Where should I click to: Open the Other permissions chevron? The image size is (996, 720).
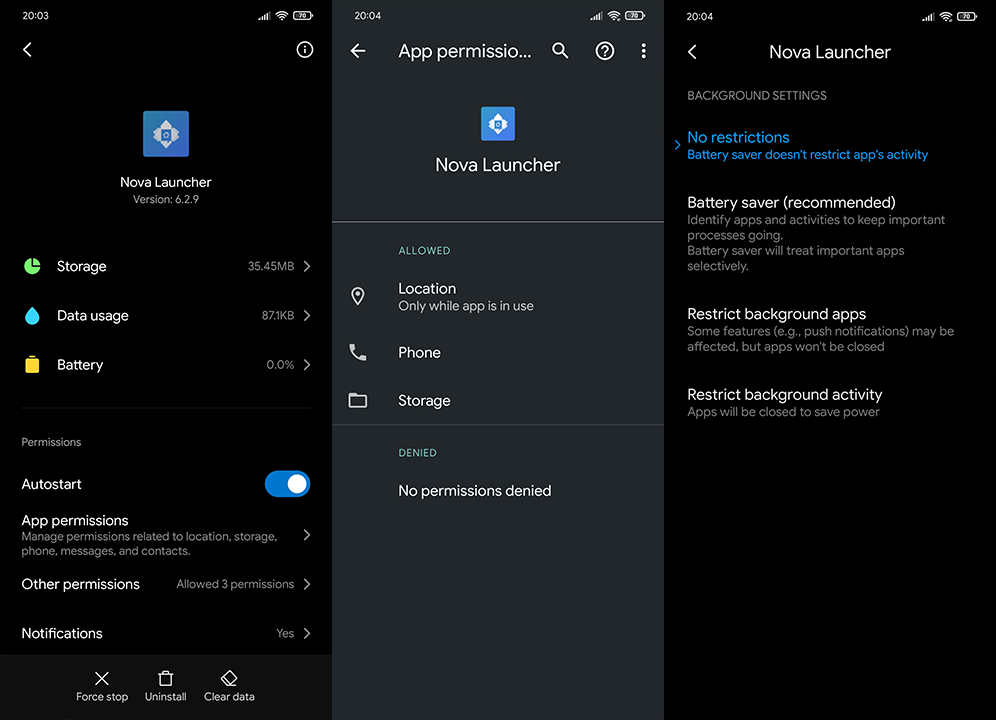coord(307,584)
